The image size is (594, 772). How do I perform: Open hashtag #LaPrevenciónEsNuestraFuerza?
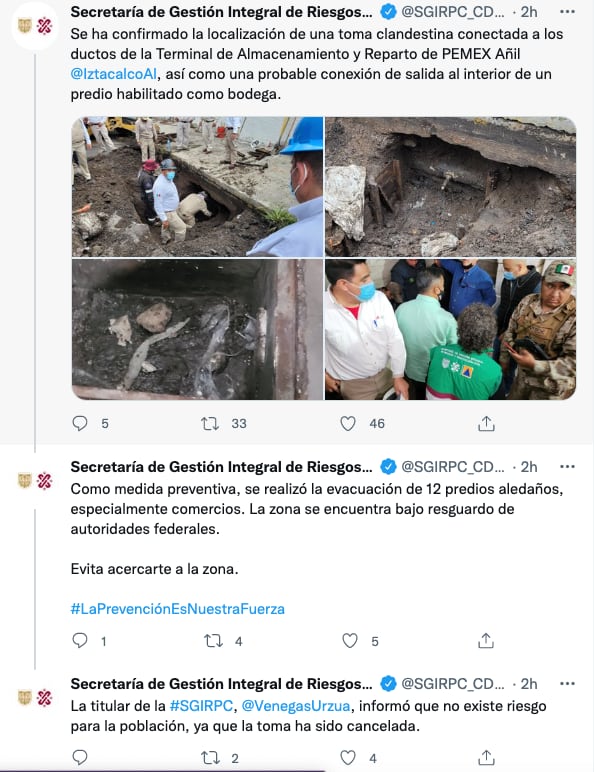[178, 609]
